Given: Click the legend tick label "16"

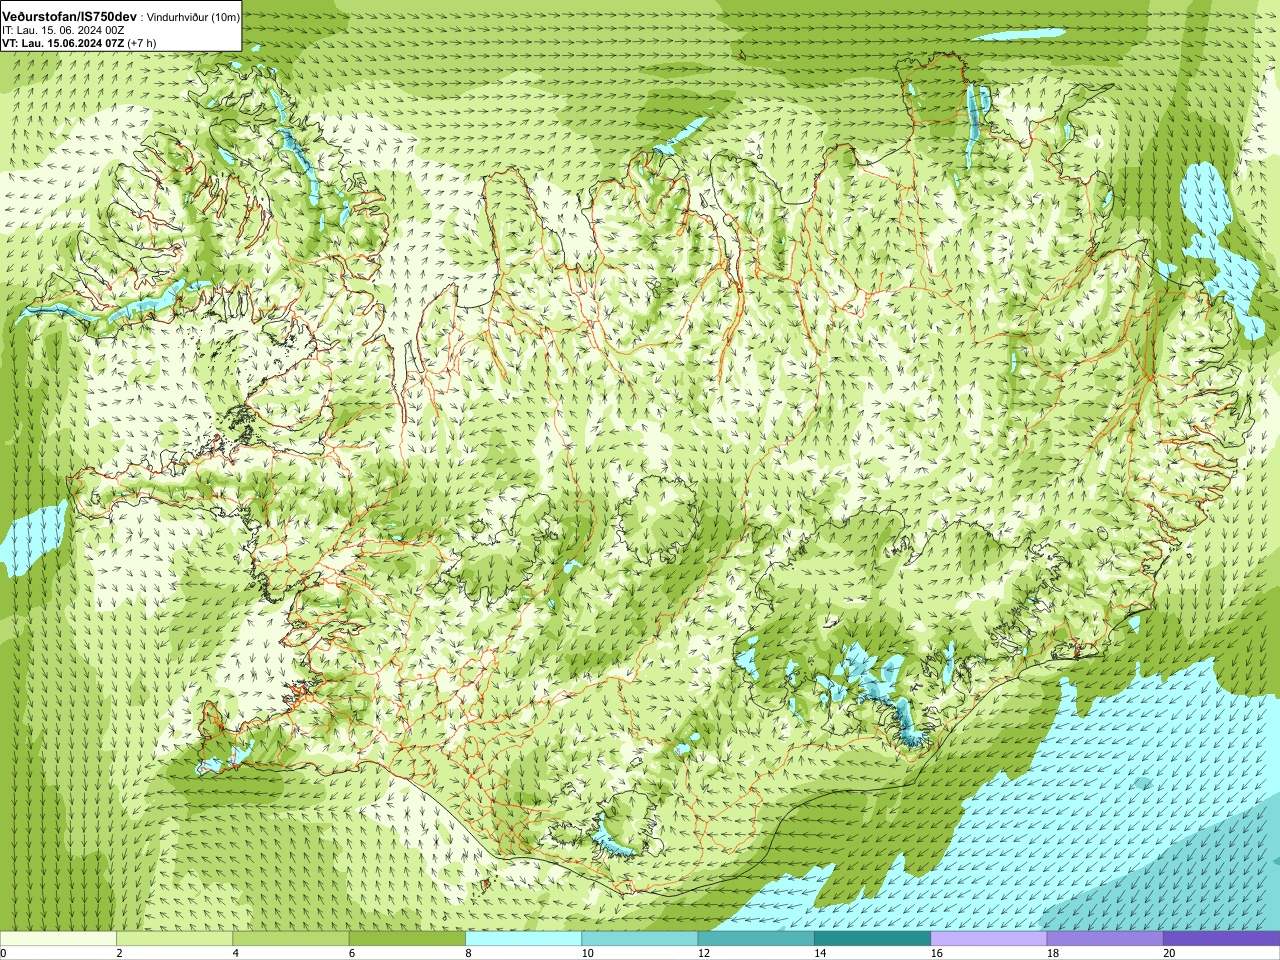Looking at the screenshot, I should [x=936, y=953].
